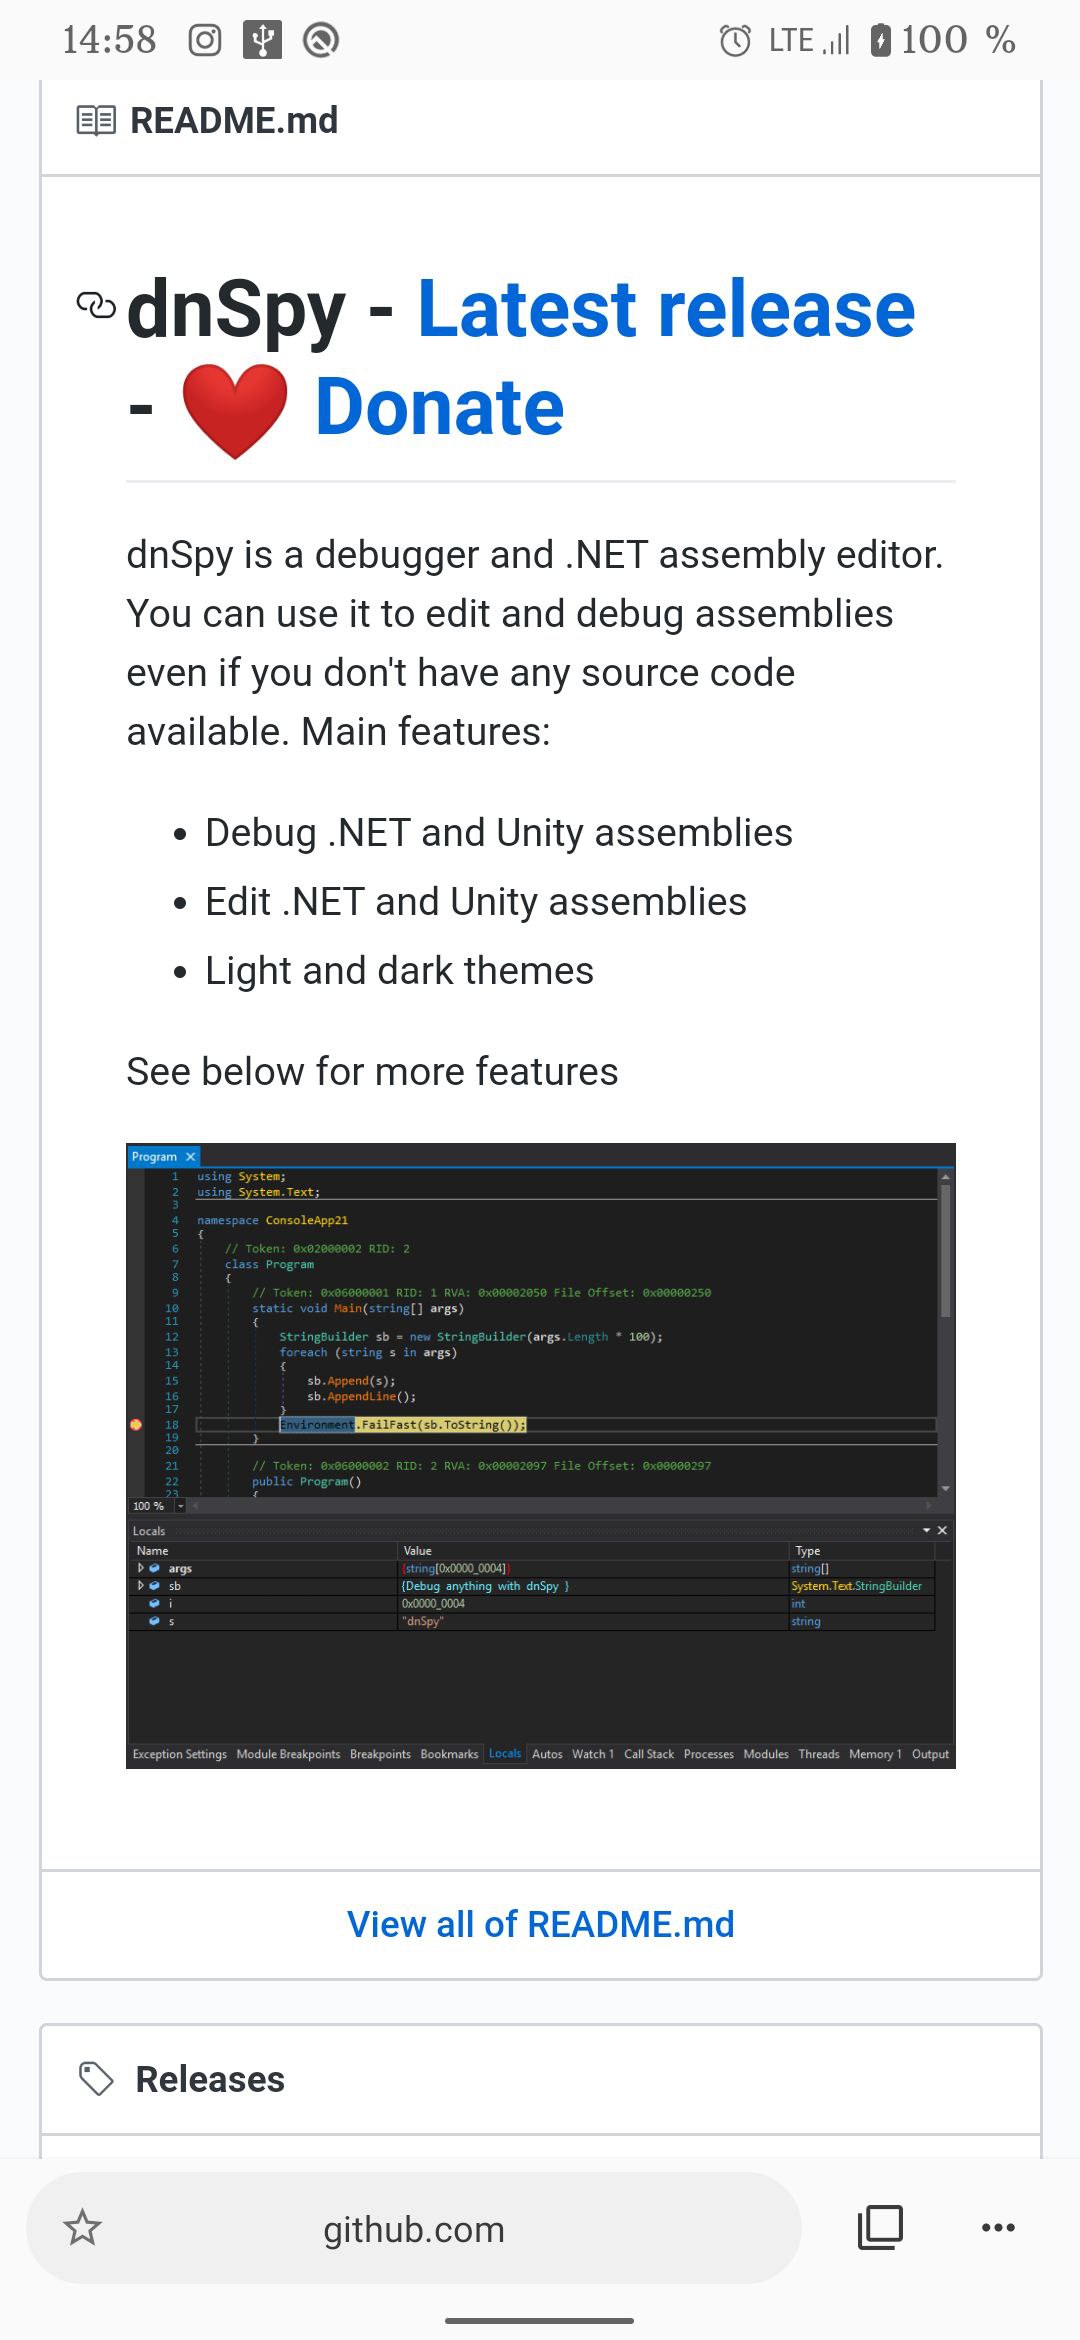Open the browser three-dots menu

(x=998, y=2227)
